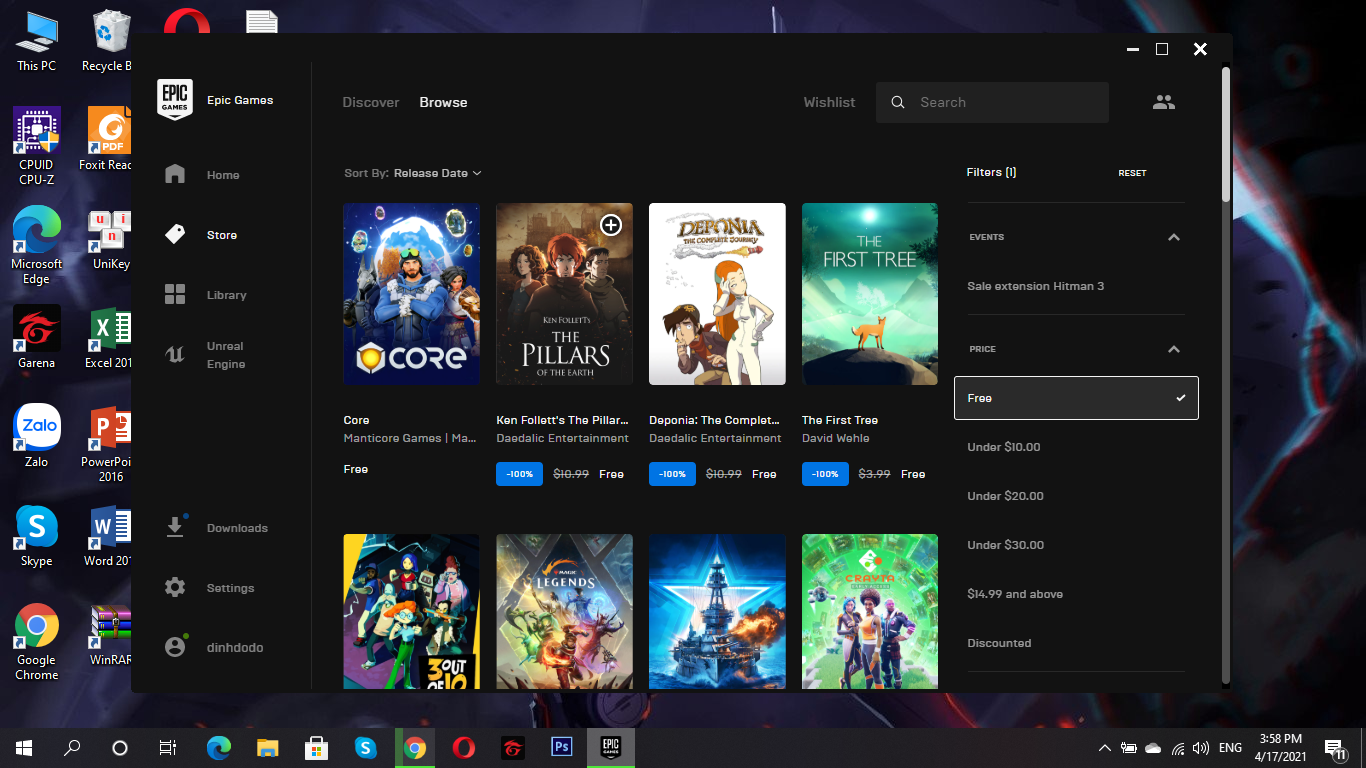
Task: Open The First Tree cover thumbnail
Action: tap(870, 294)
